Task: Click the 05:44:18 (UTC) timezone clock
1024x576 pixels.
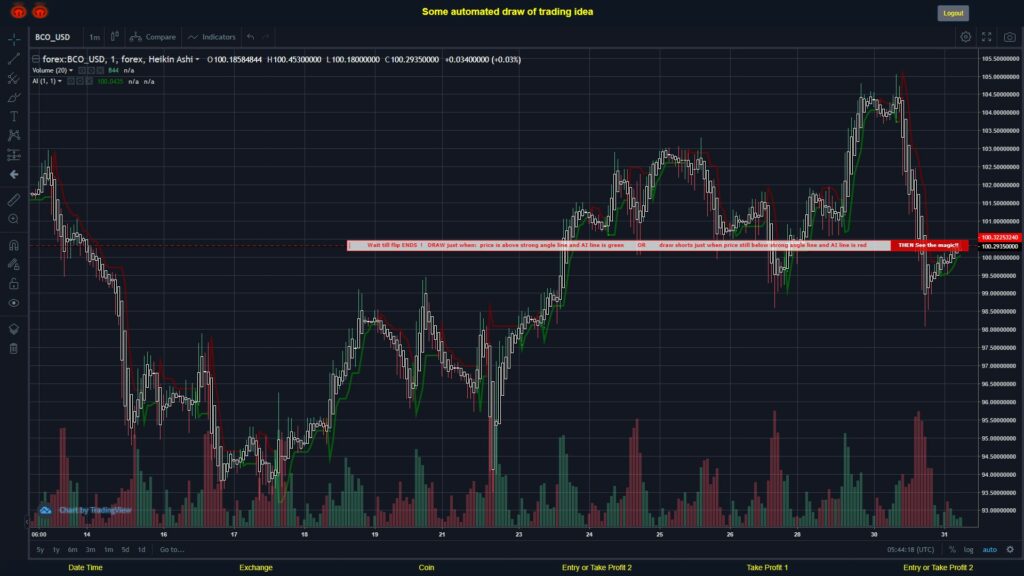Action: [910, 550]
